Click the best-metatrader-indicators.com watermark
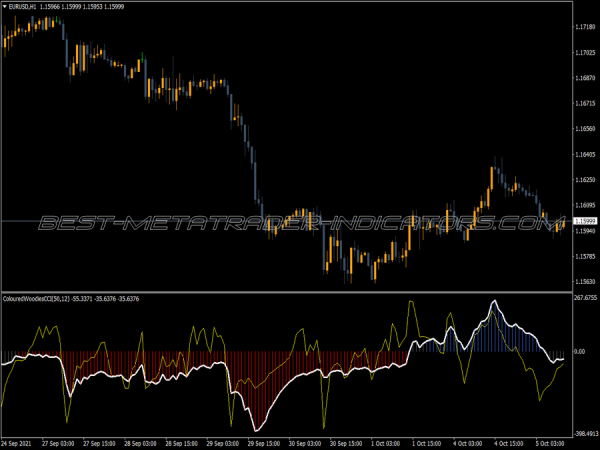The width and height of the screenshot is (600, 450). pyautogui.click(x=300, y=222)
